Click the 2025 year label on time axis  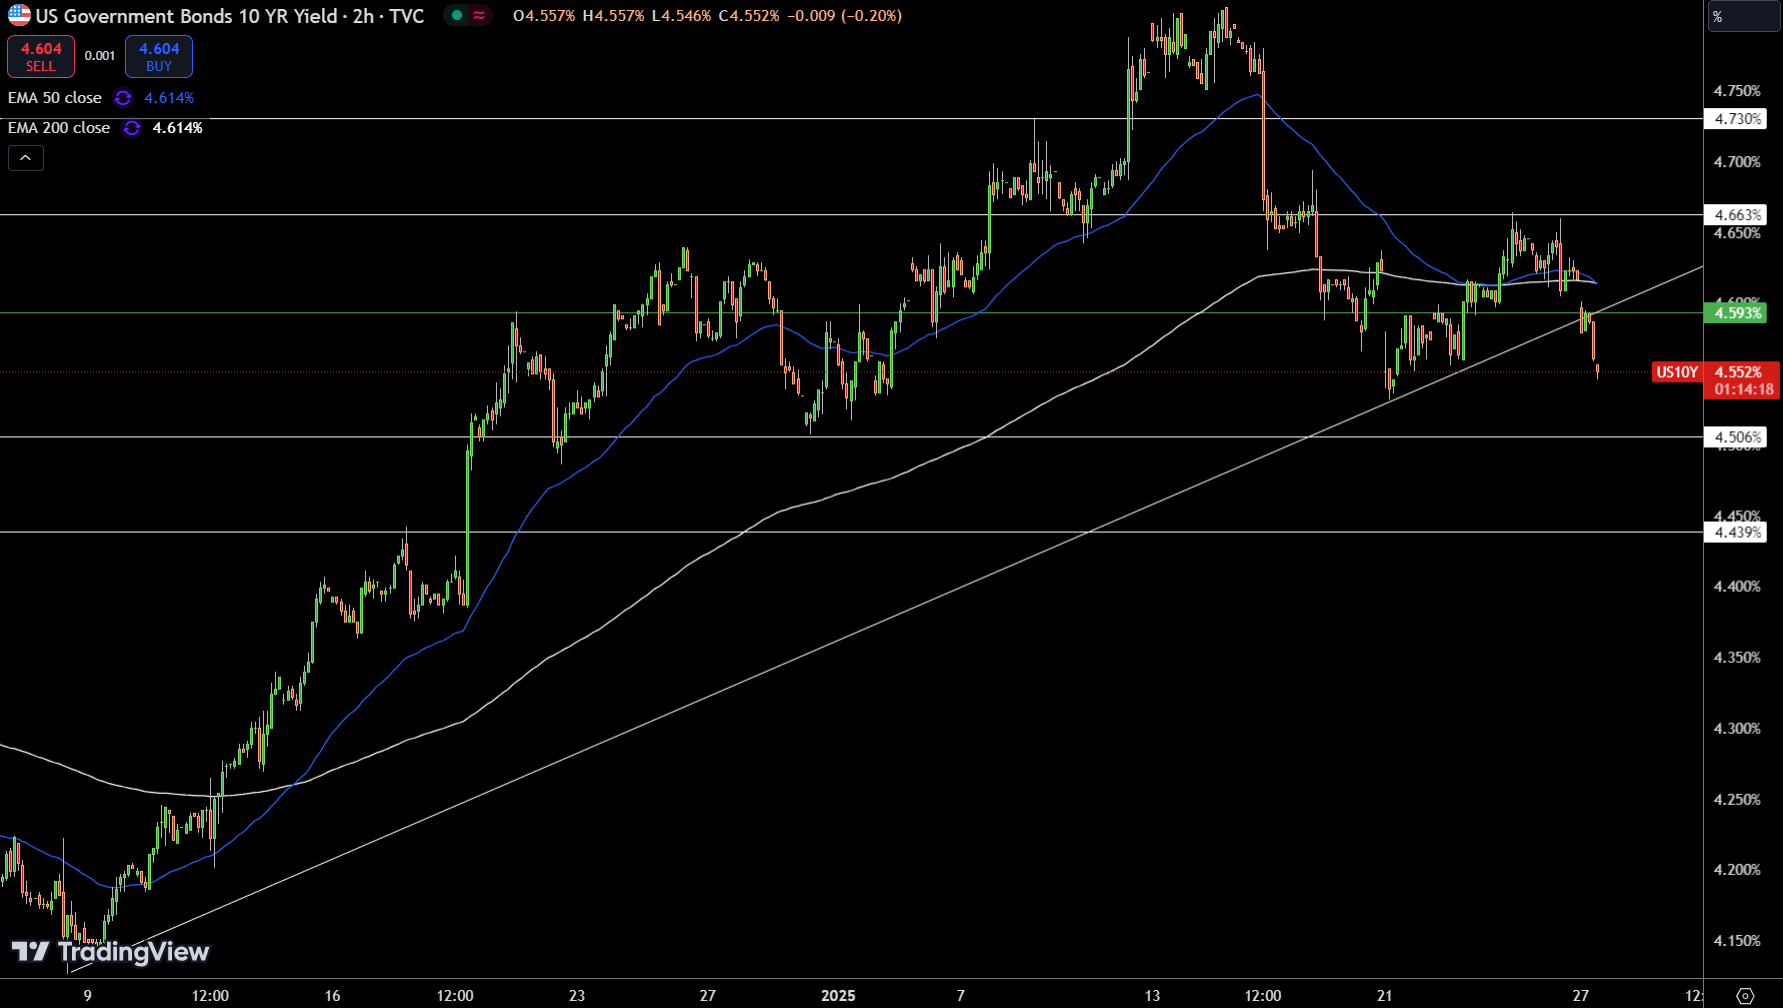838,996
